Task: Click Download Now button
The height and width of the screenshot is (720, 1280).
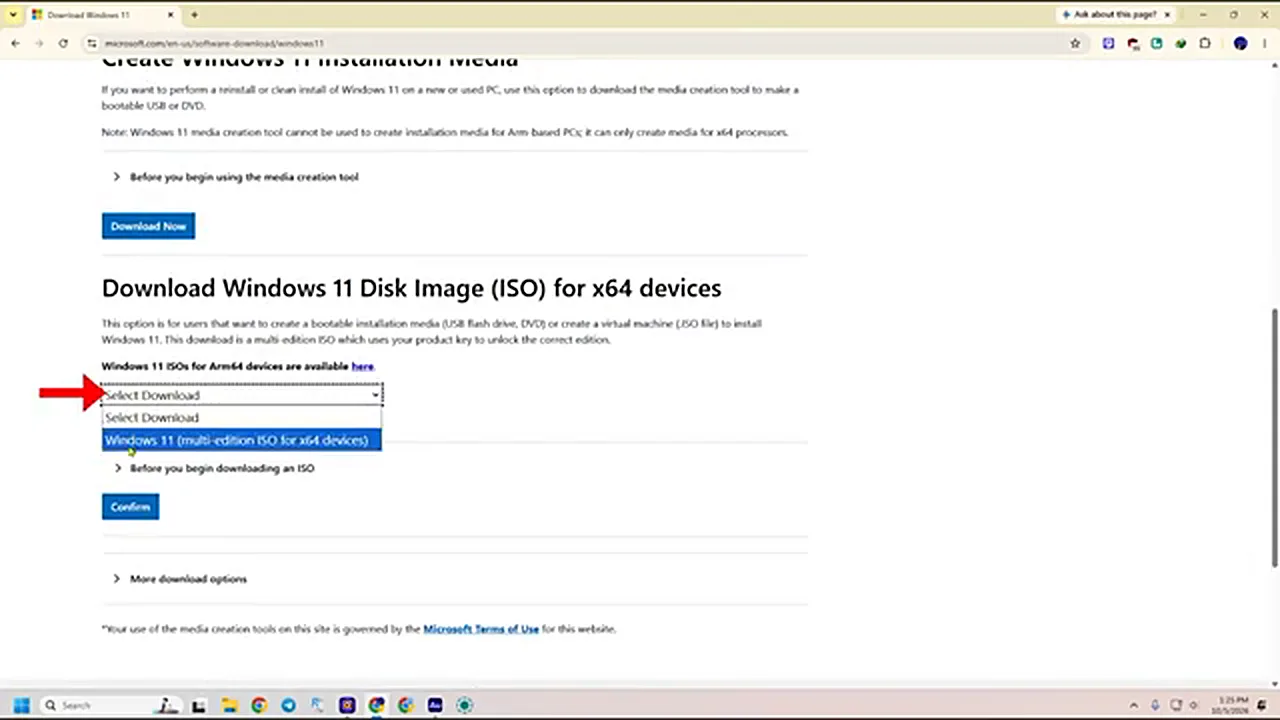Action: click(x=148, y=226)
